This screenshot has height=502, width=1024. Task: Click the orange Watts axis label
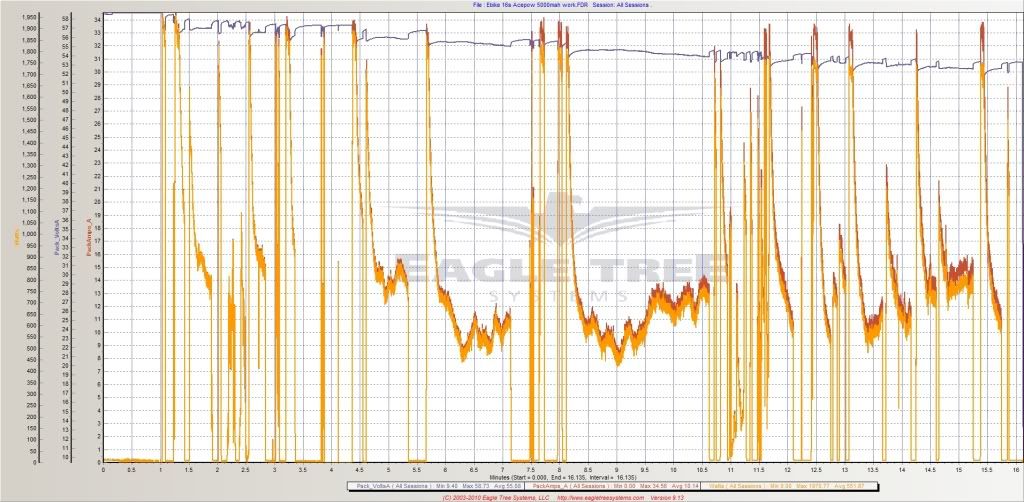point(16,236)
